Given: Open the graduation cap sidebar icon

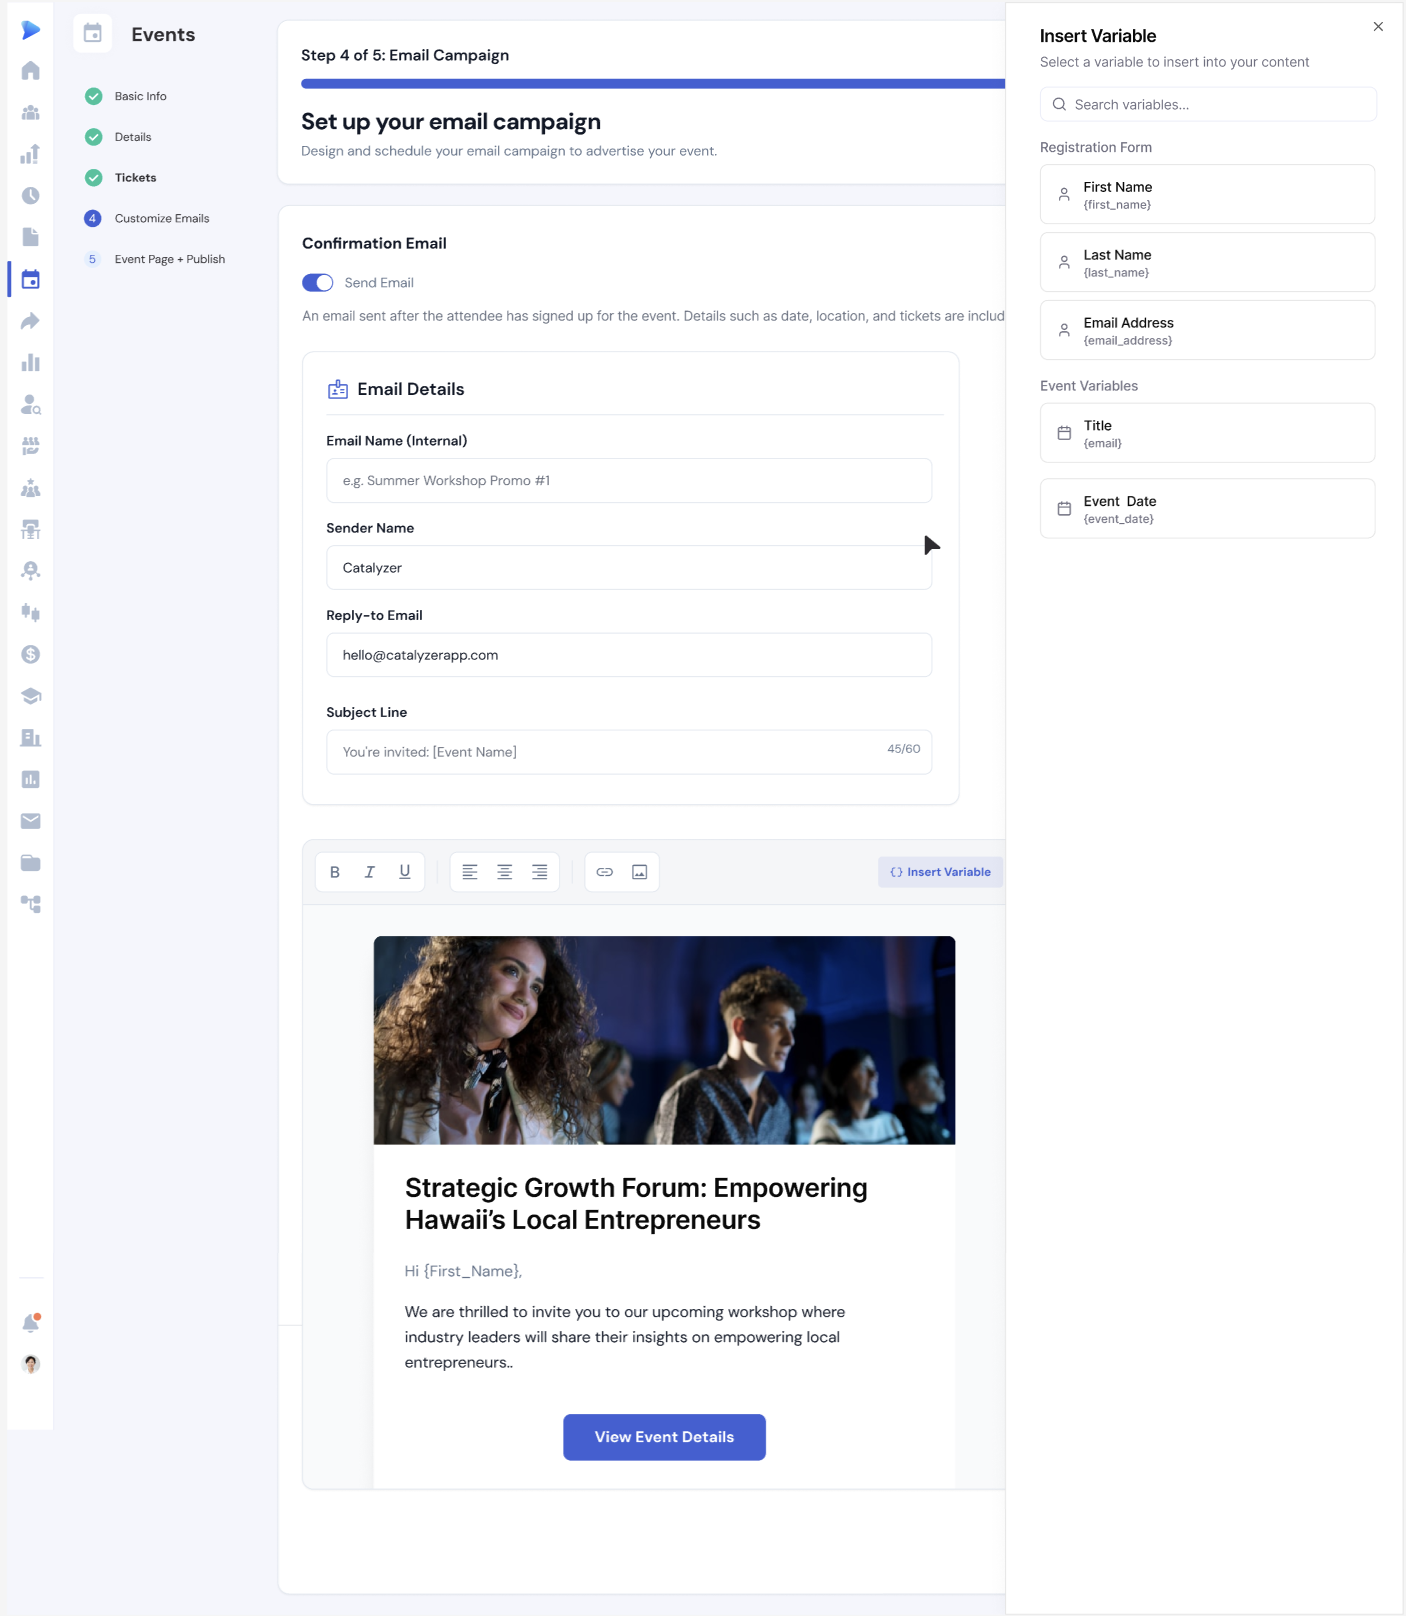Looking at the screenshot, I should point(31,696).
